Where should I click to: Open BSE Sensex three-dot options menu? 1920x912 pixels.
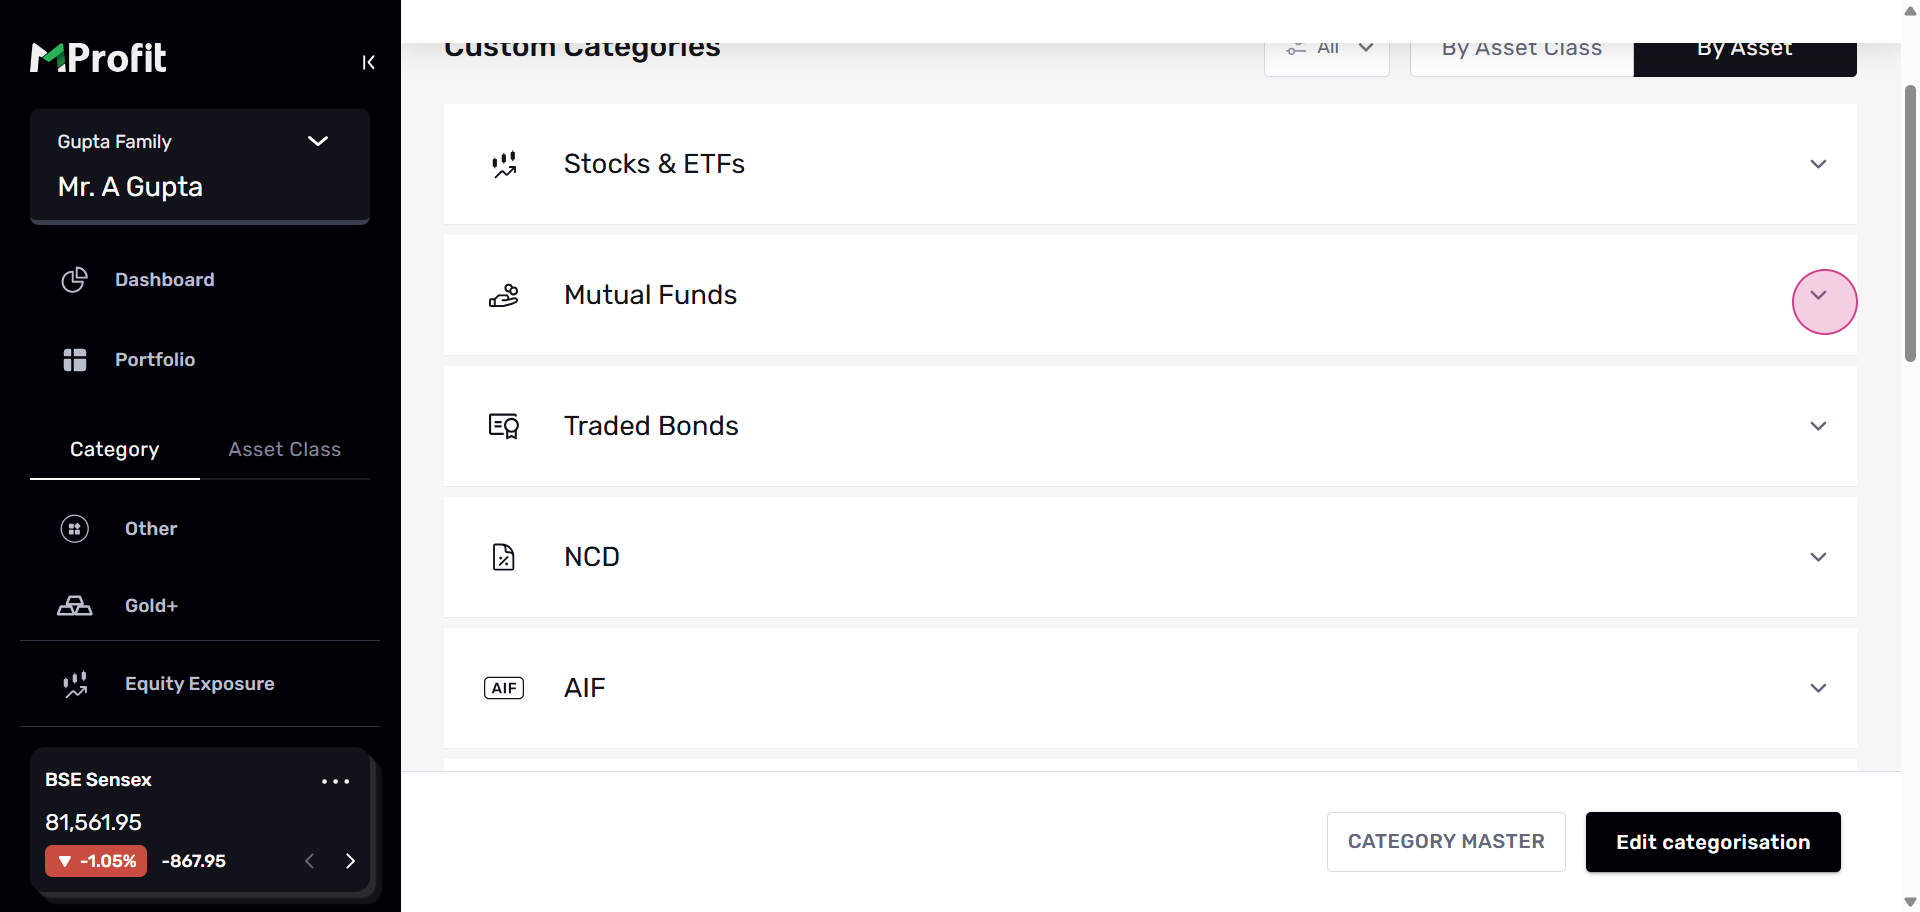335,781
